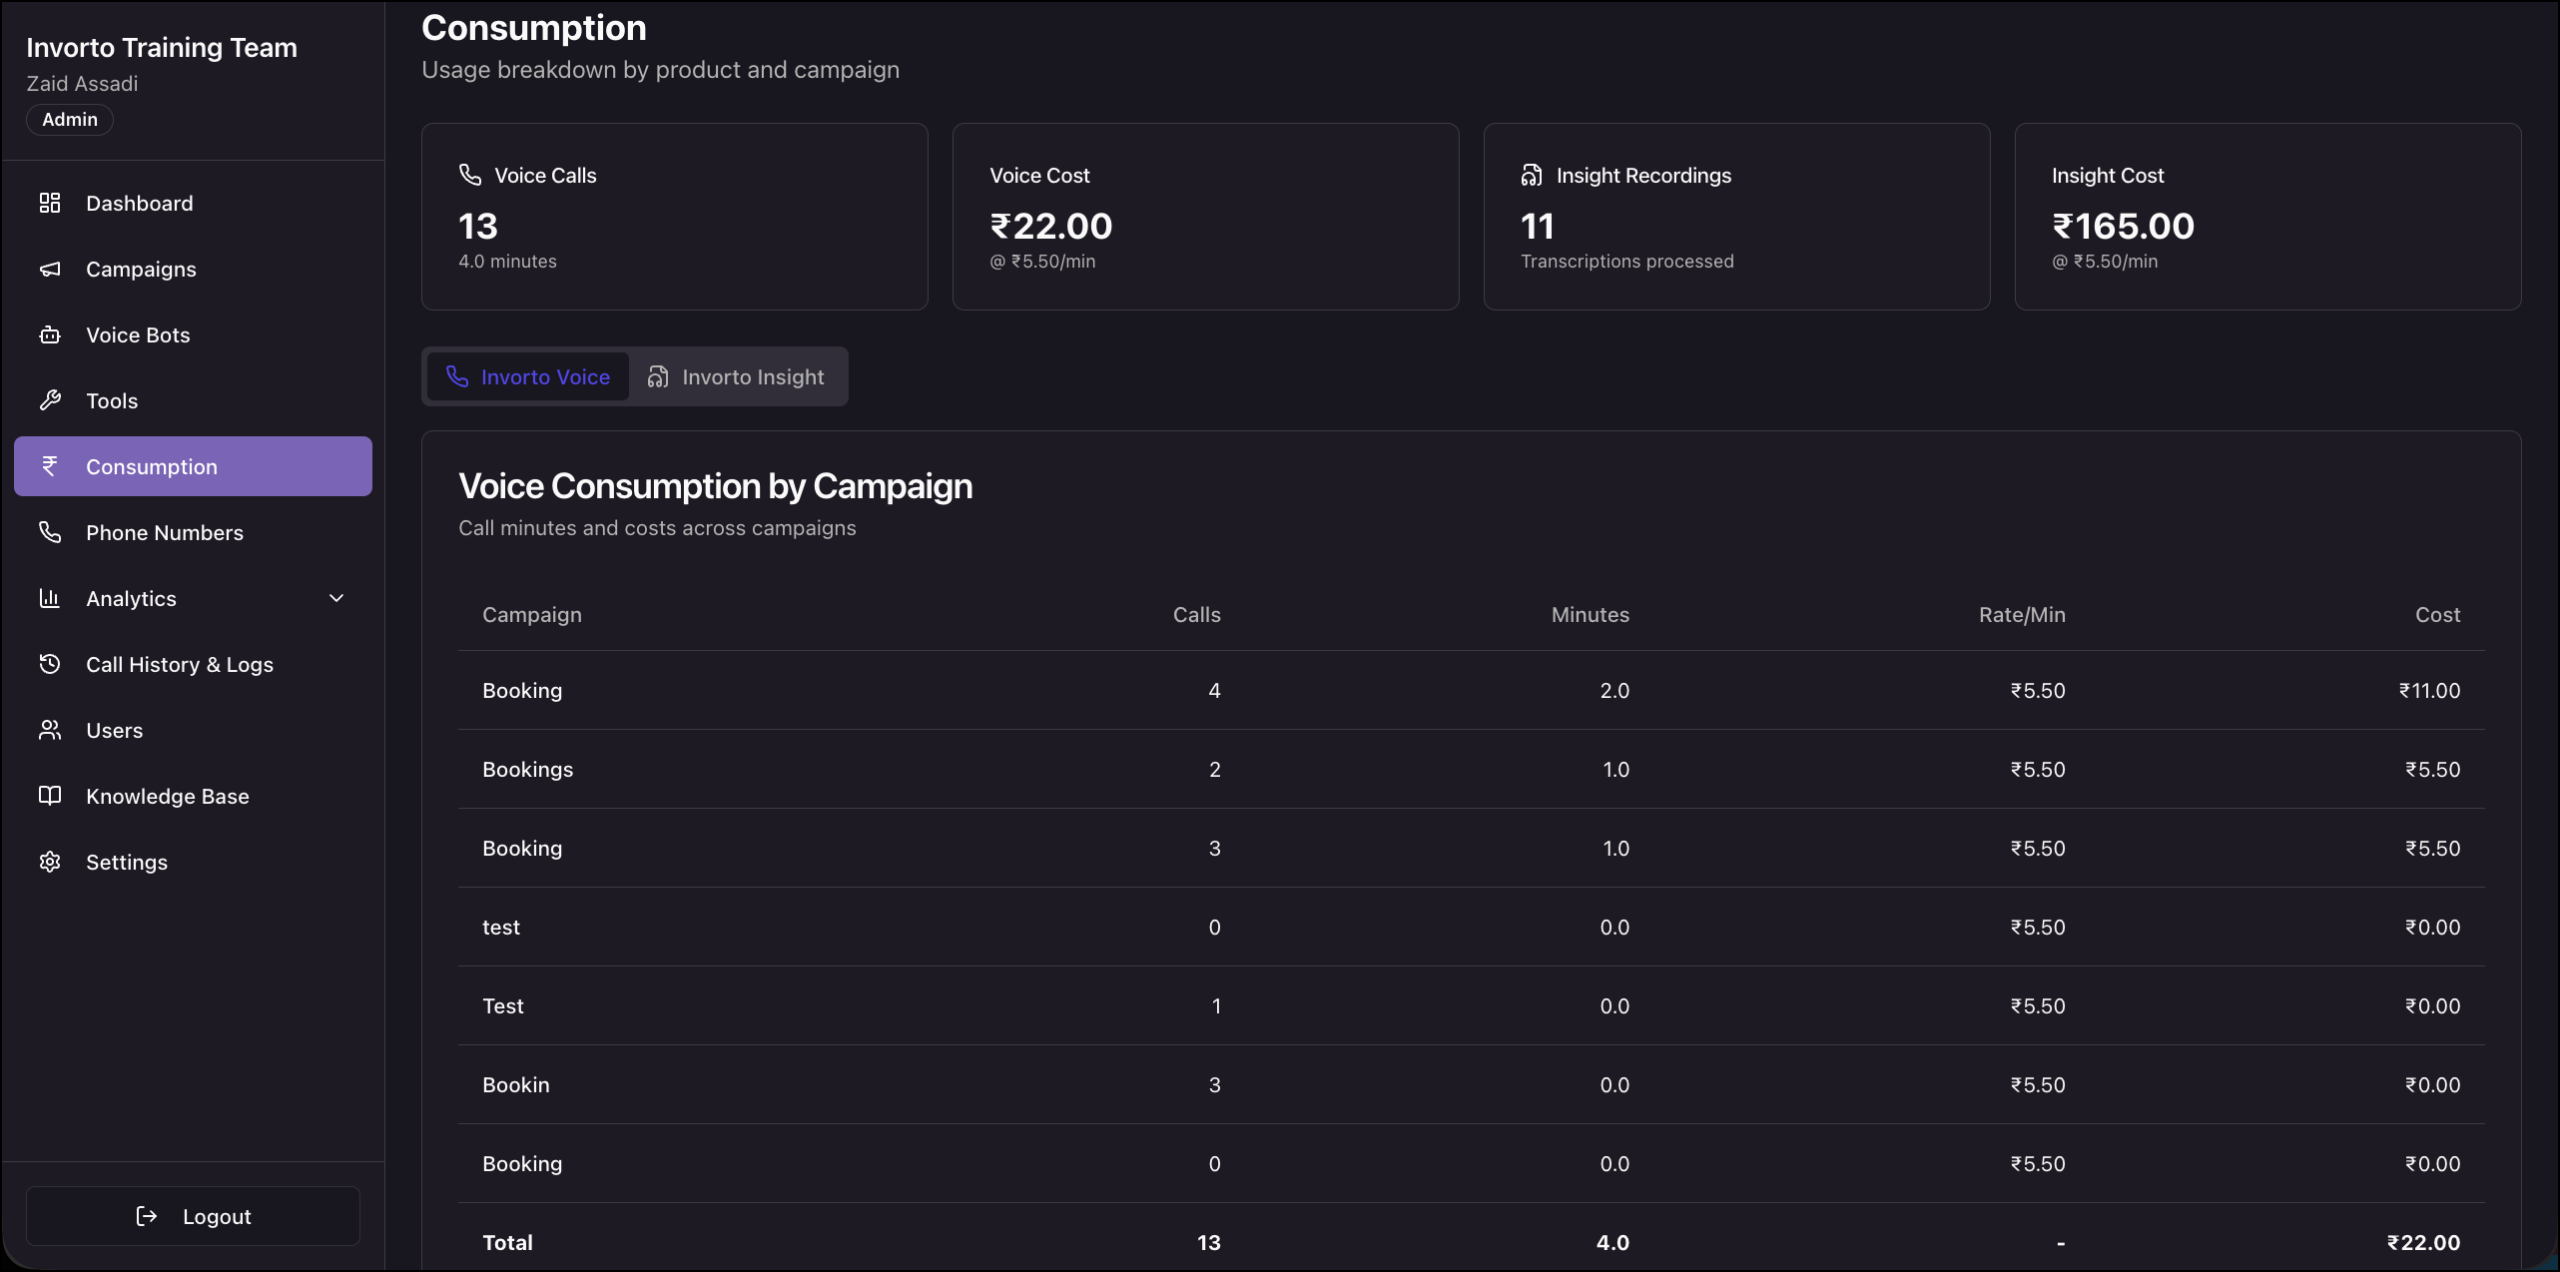
Task: Click the Rate/Min column header
Action: click(x=2022, y=614)
